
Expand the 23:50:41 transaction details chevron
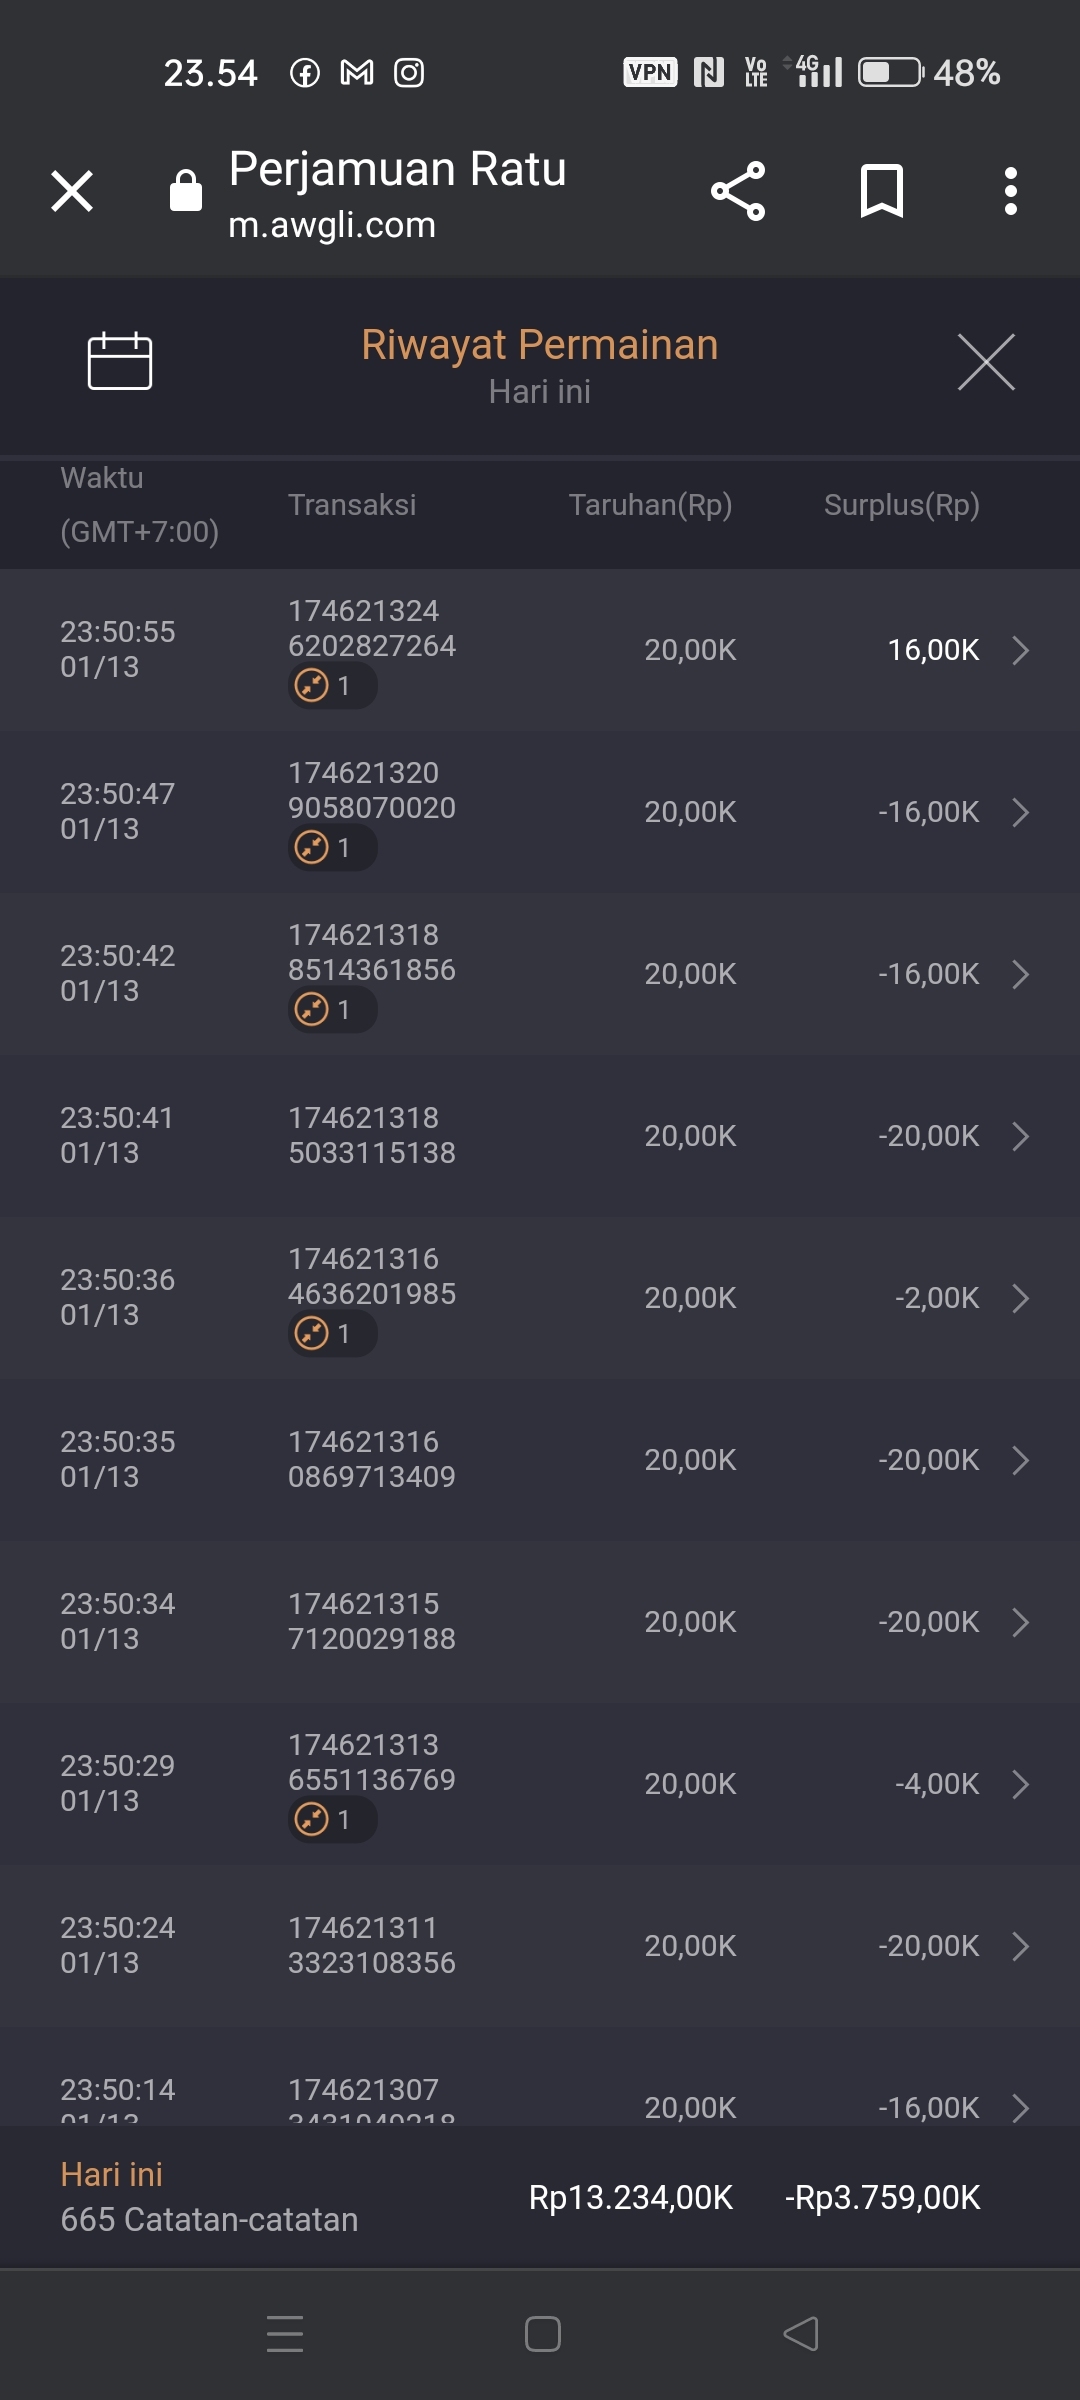(1020, 1136)
